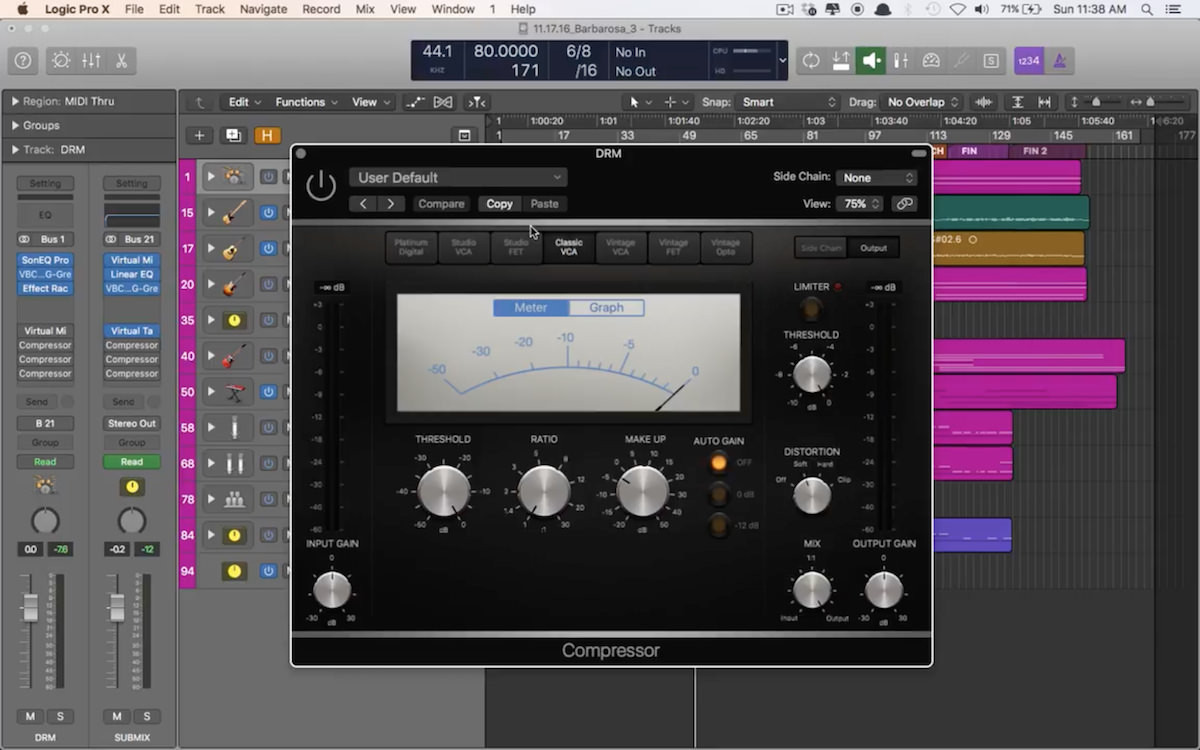This screenshot has width=1200, height=750.
Task: Set Auto Gain to OFF
Action: (x=718, y=462)
